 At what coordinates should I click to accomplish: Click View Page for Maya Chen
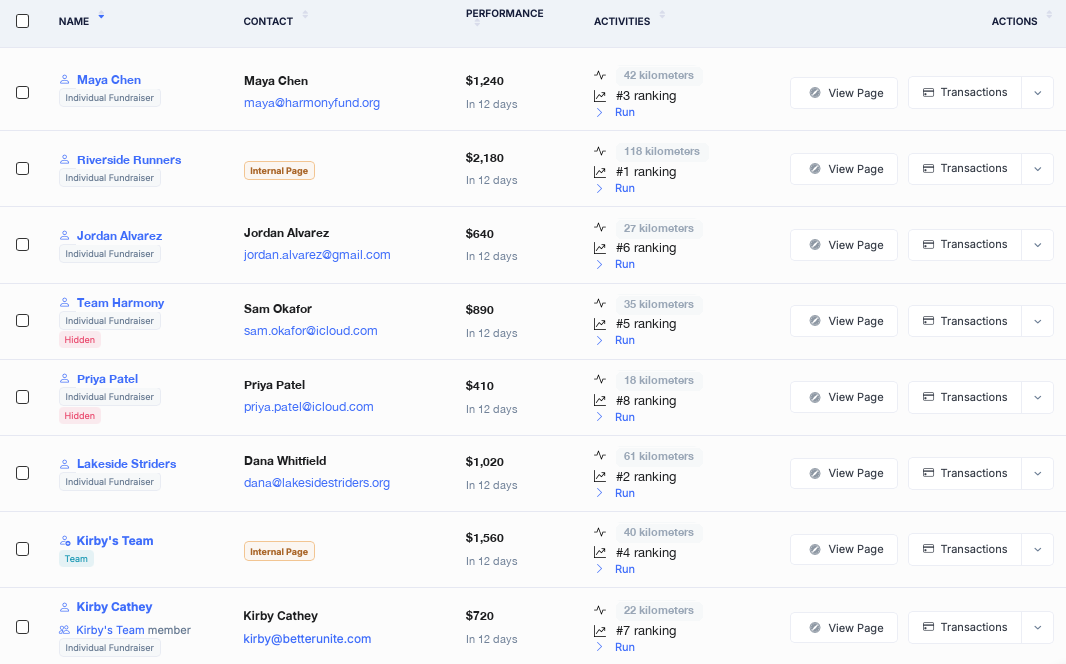pos(844,93)
